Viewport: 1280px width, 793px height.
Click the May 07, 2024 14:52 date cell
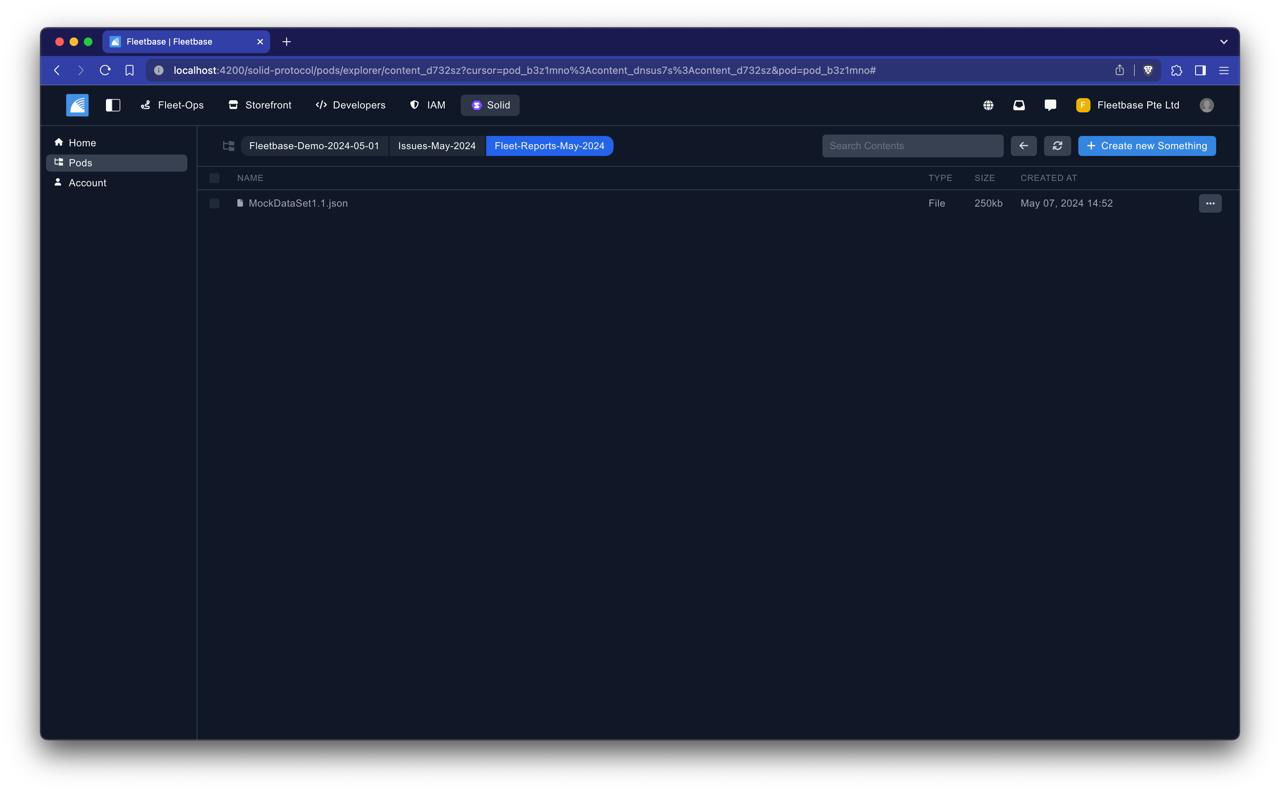[x=1066, y=203]
